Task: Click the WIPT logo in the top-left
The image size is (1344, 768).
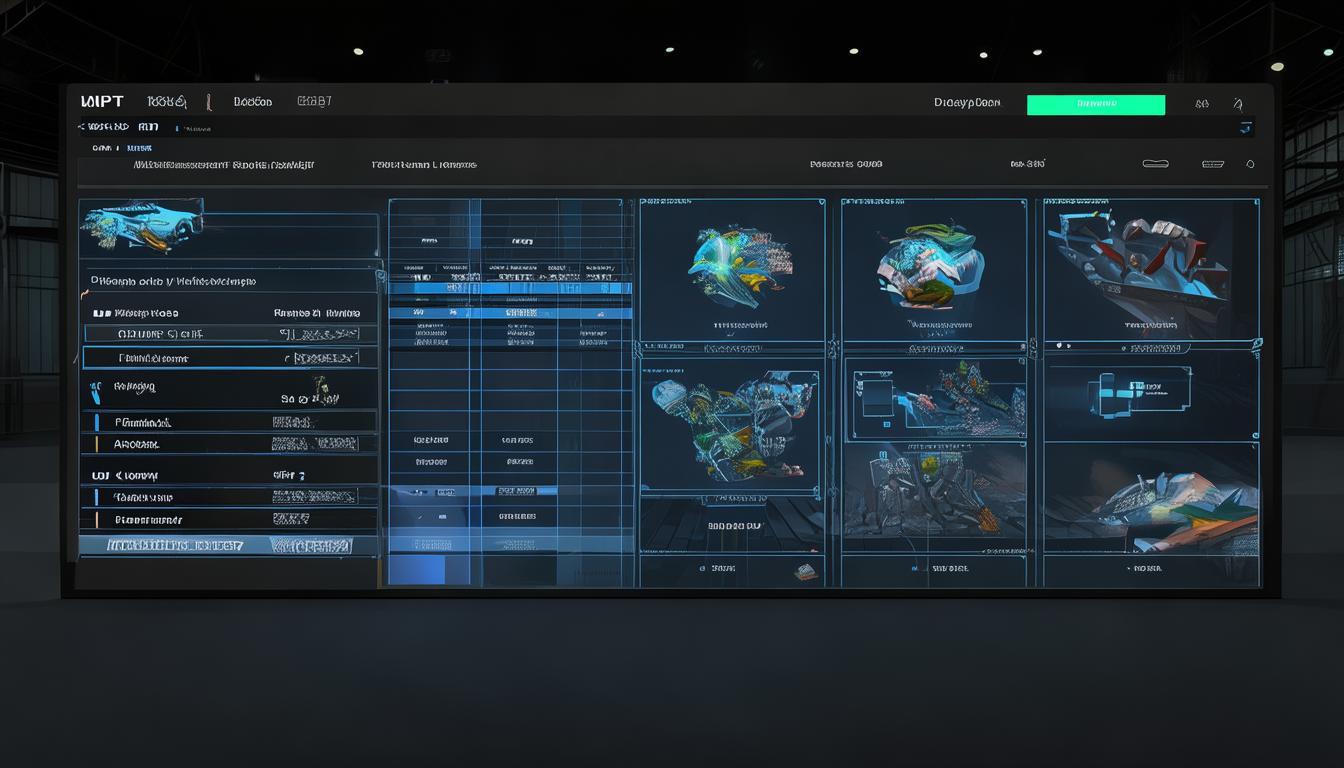Action: tap(102, 102)
